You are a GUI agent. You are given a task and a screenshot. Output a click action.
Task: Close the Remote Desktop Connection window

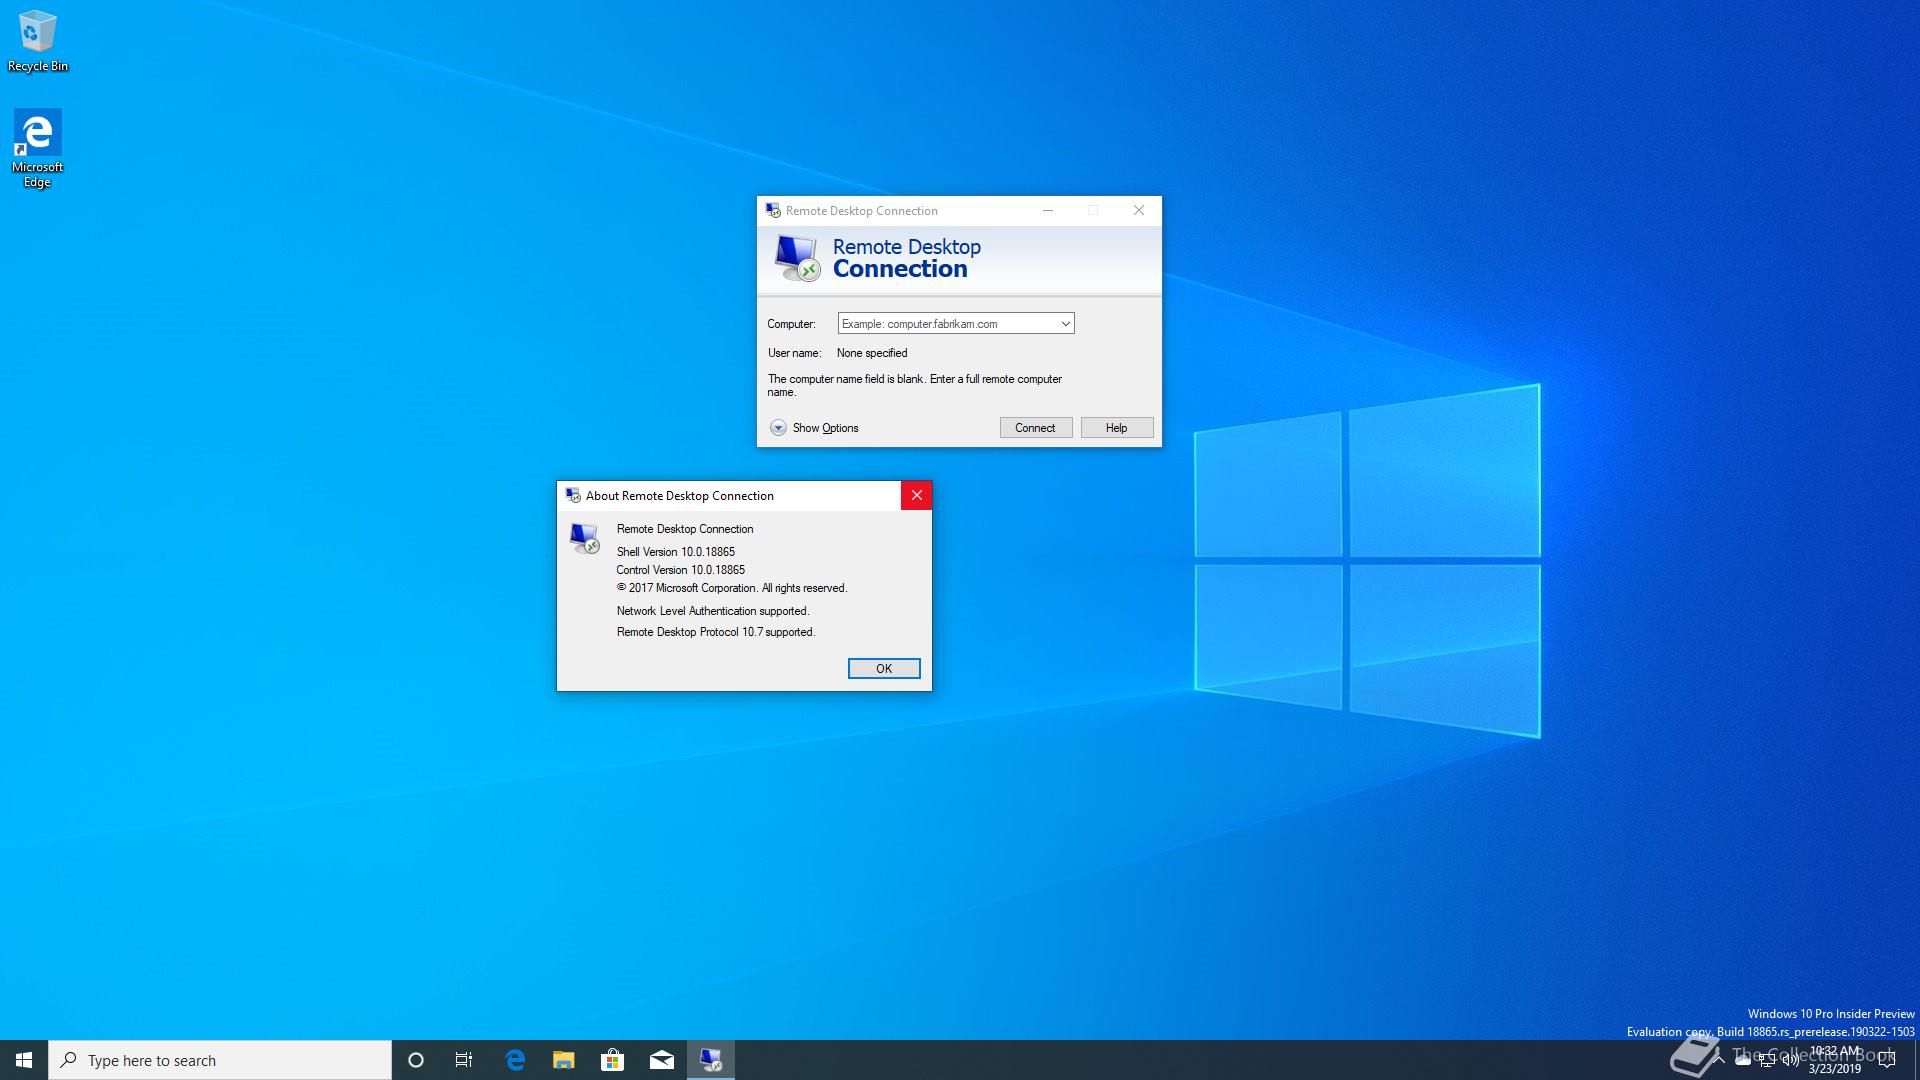(x=1138, y=210)
